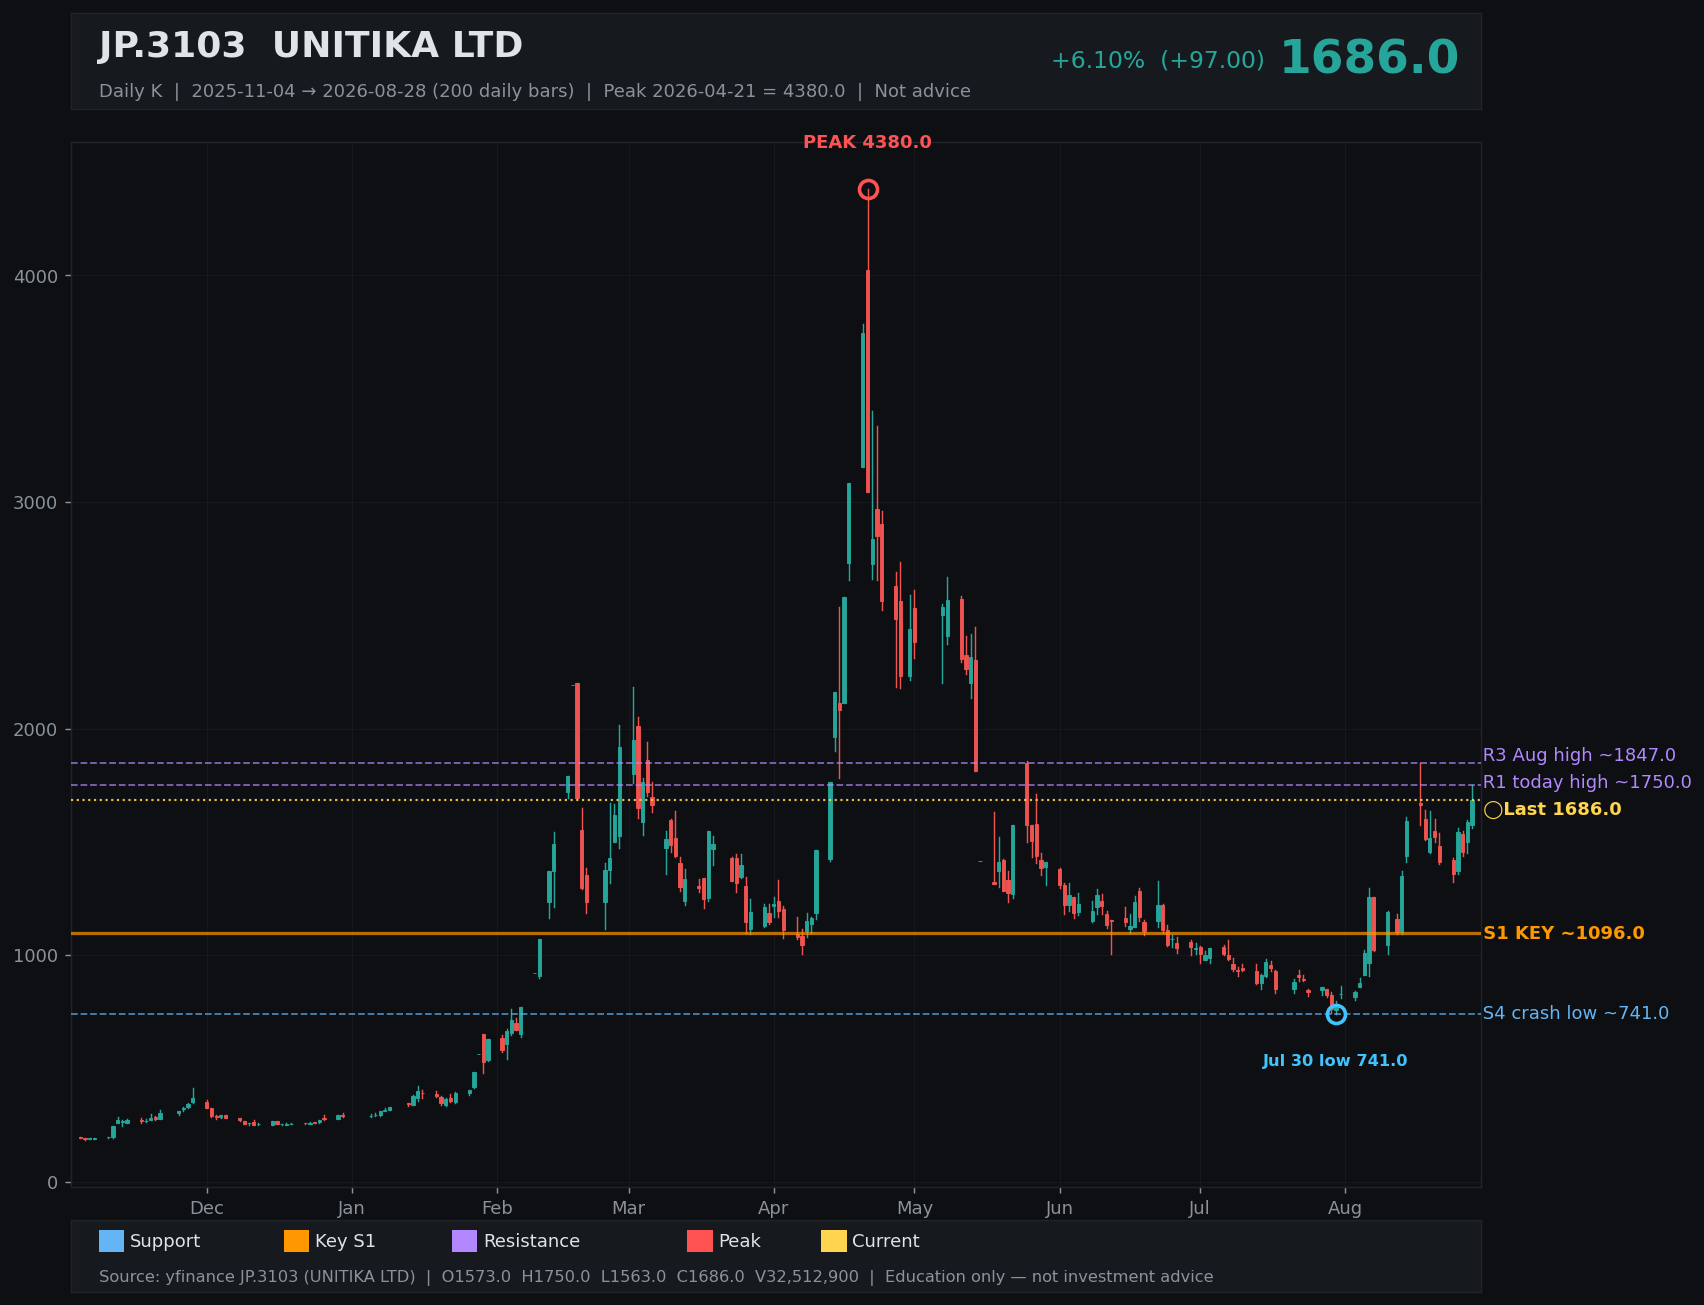Click the Aug x-axis label
The image size is (1704, 1305).
point(1345,1208)
